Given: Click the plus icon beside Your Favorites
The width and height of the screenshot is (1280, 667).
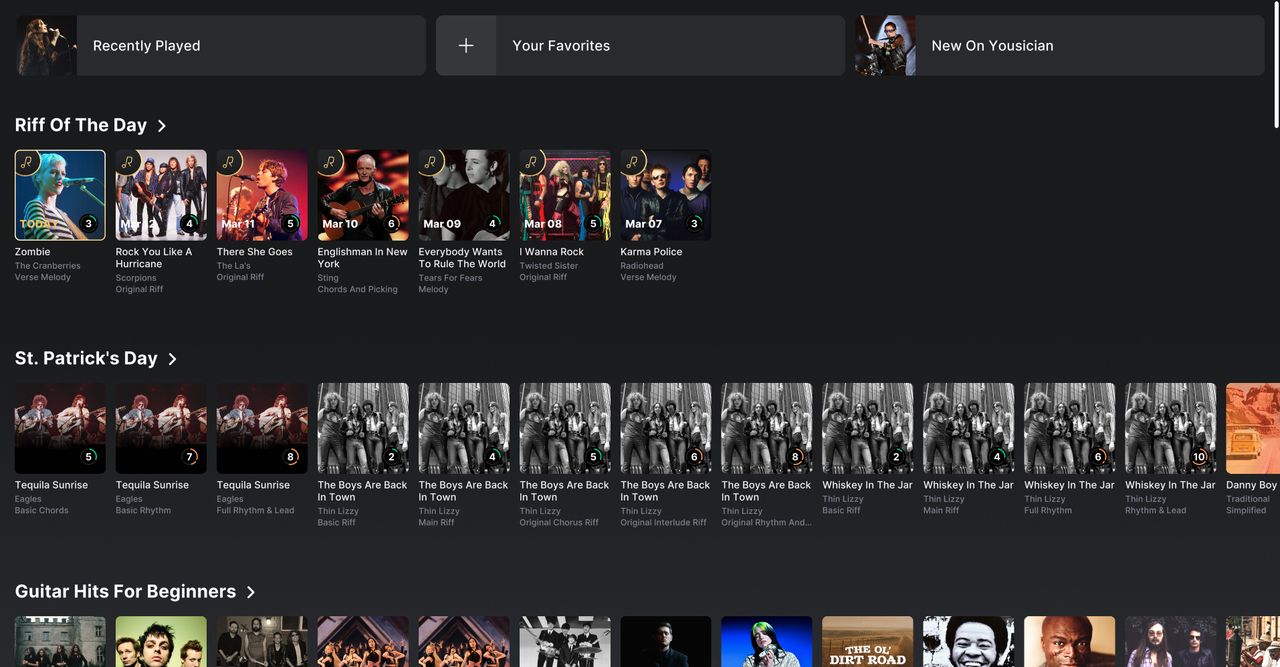Looking at the screenshot, I should 466,45.
